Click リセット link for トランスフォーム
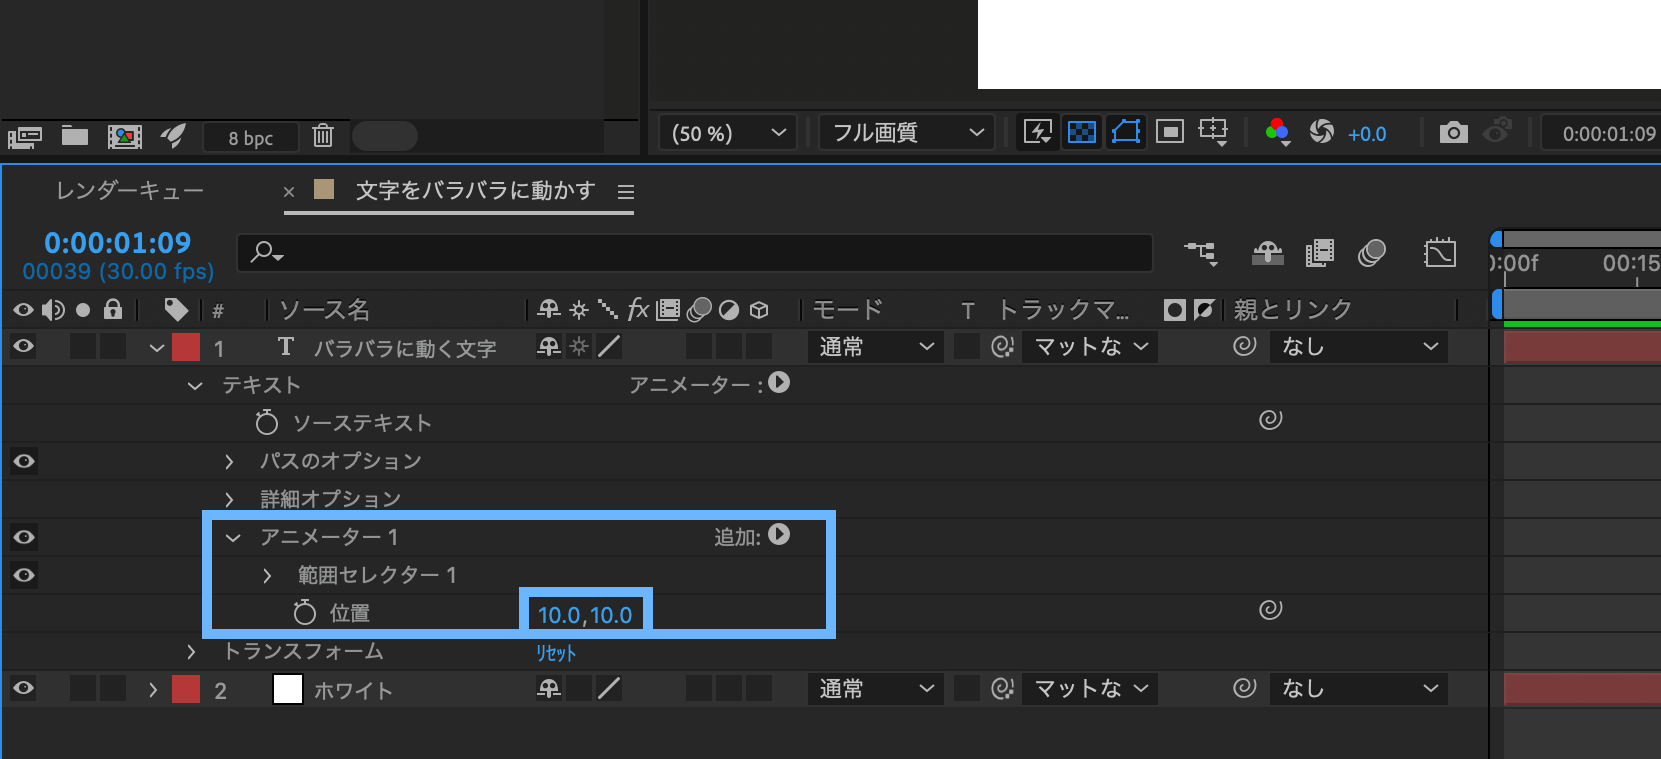This screenshot has height=759, width=1661. tap(556, 653)
